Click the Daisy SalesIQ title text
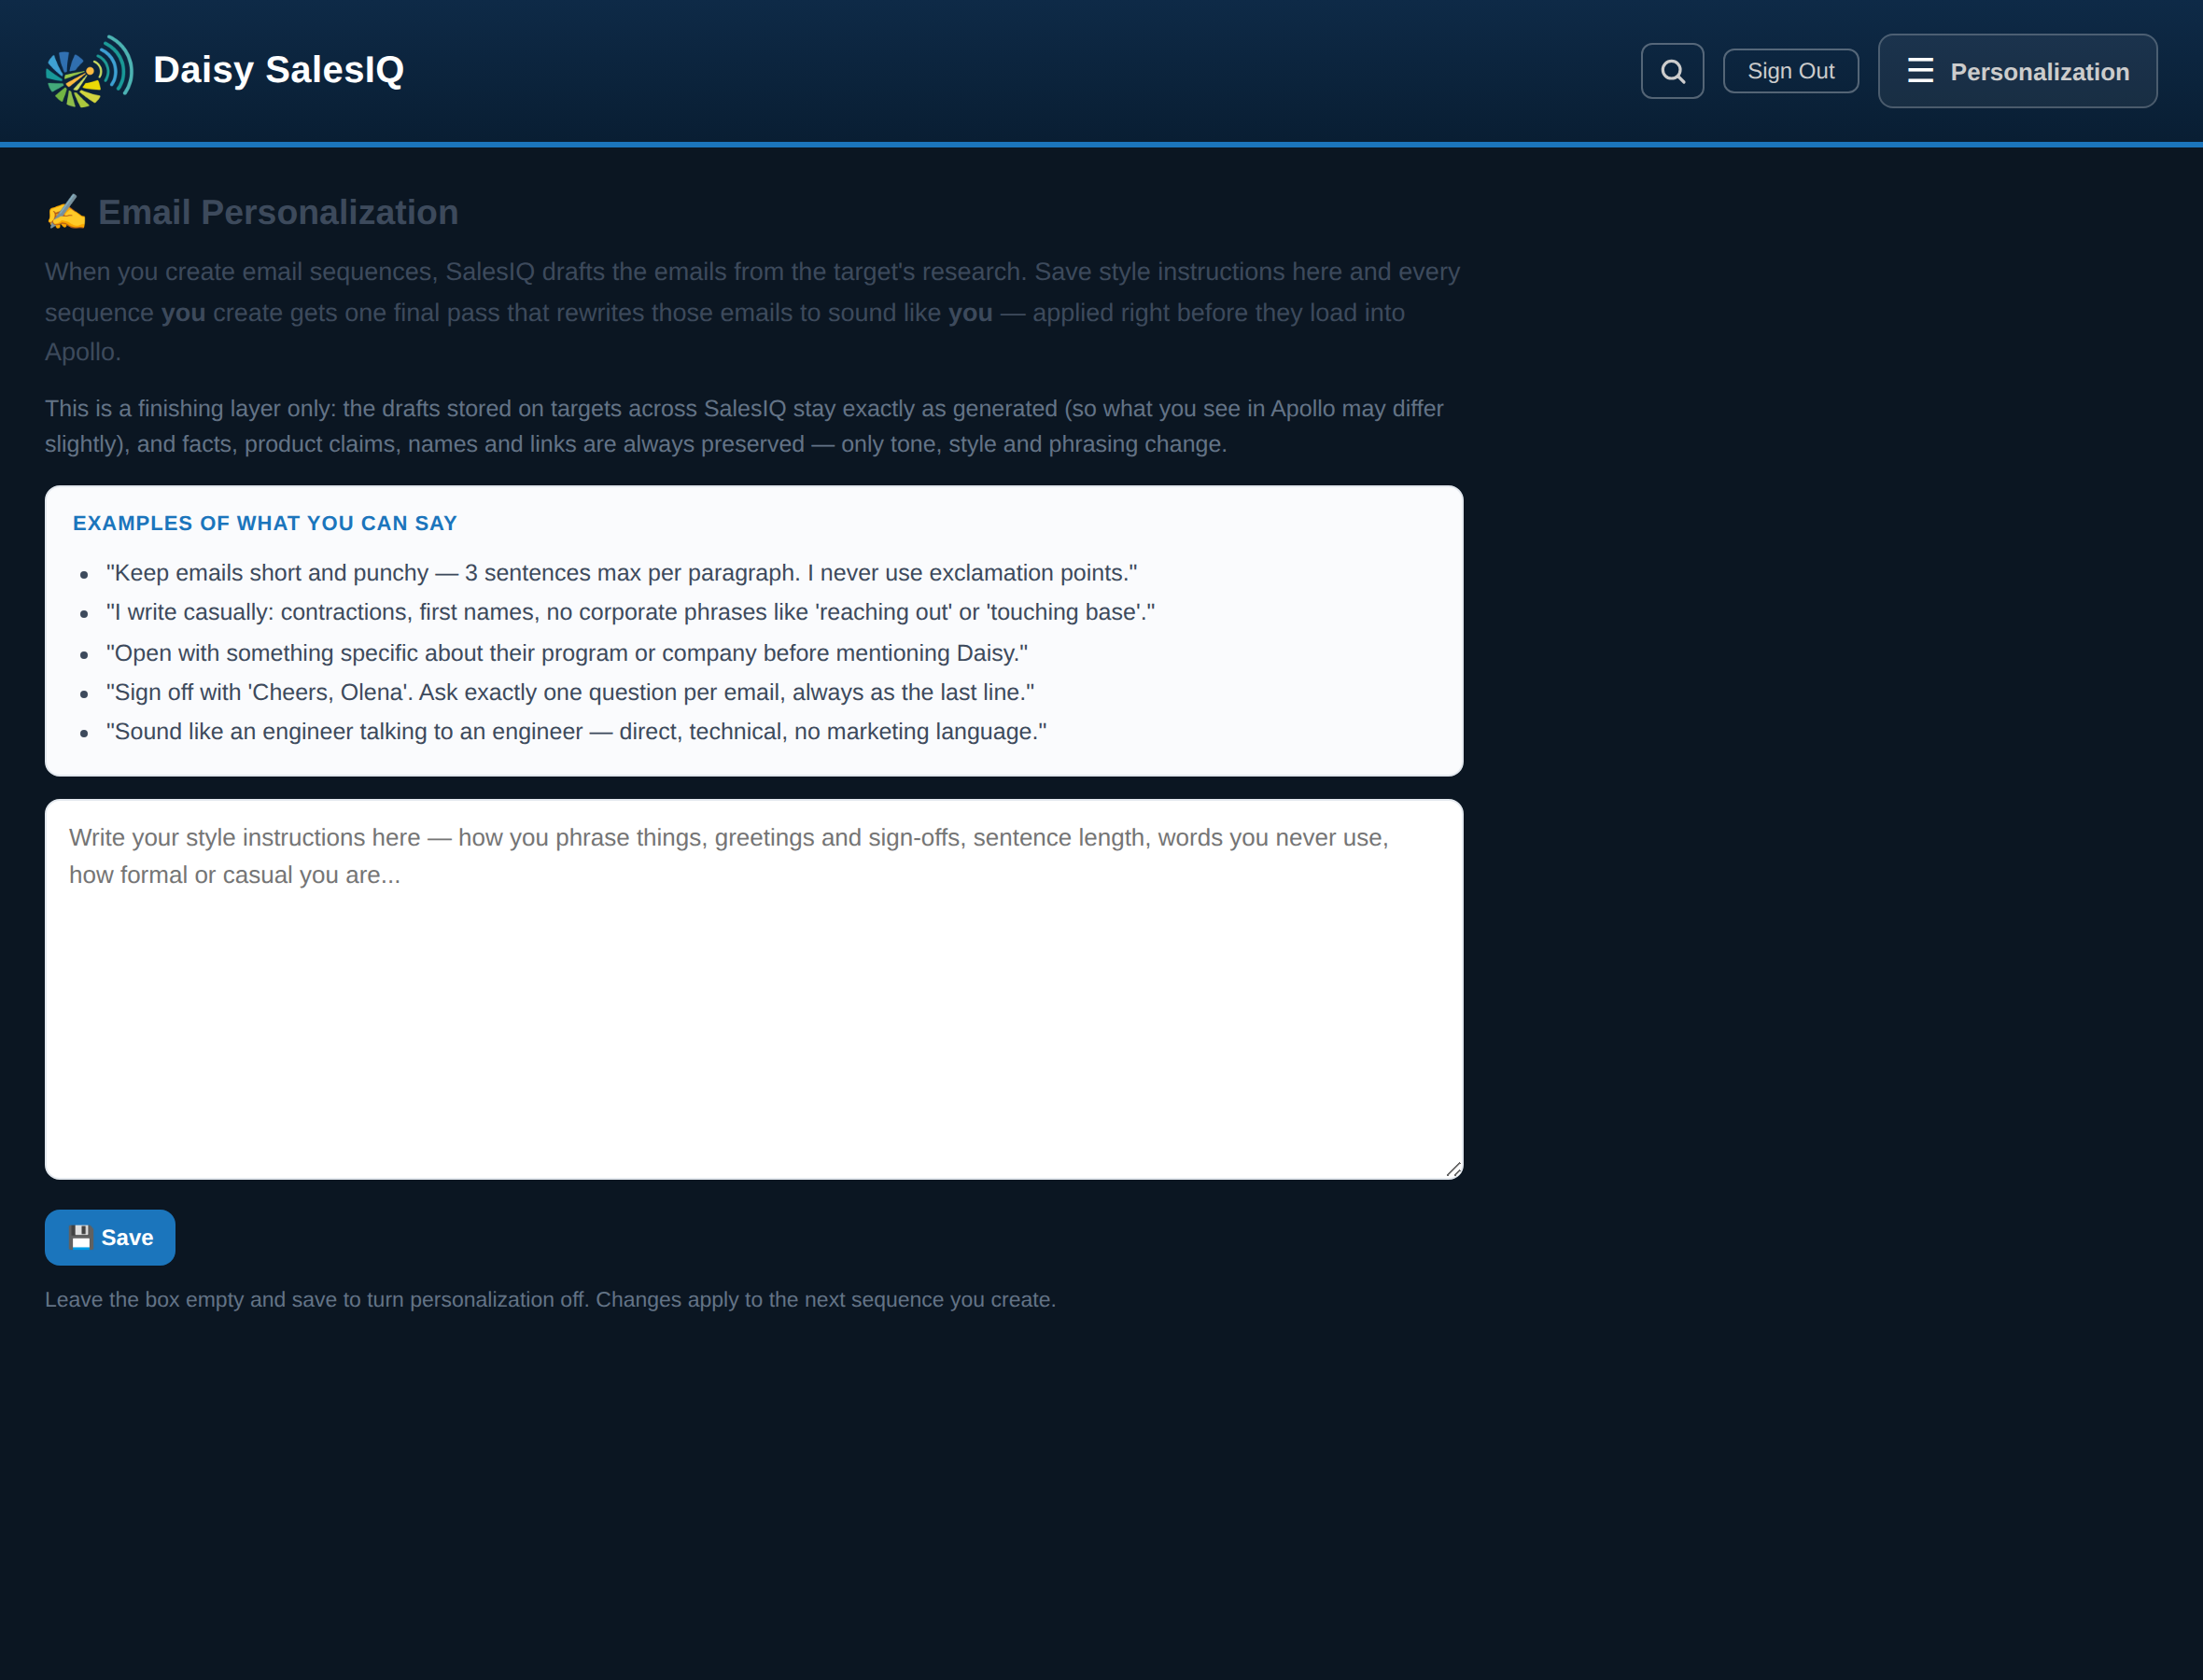This screenshot has height=1680, width=2203. coord(279,70)
